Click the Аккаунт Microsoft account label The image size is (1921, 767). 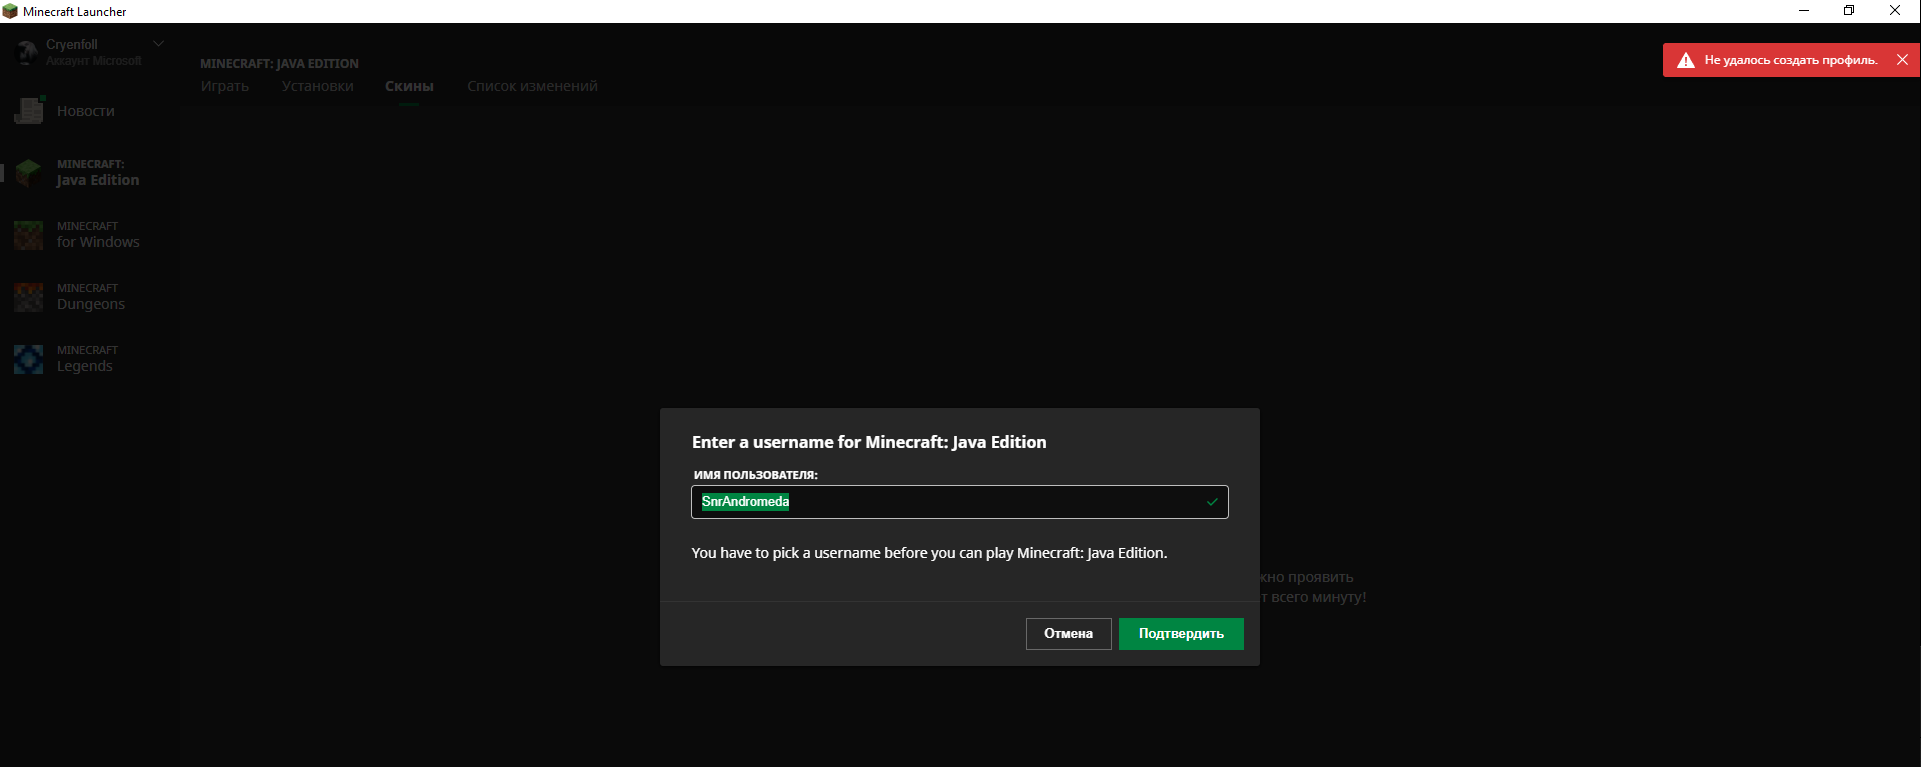click(94, 61)
